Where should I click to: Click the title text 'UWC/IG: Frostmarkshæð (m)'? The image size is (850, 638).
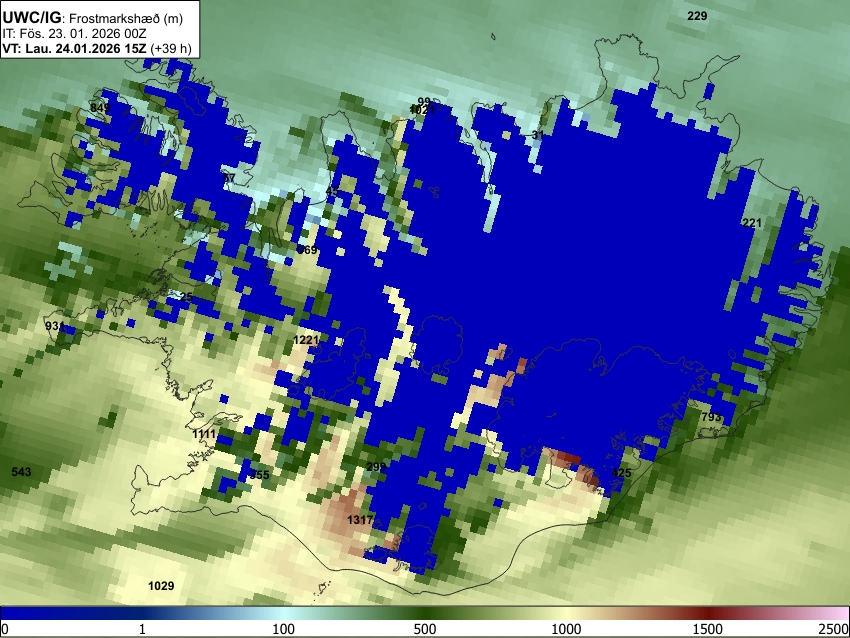coord(93,18)
